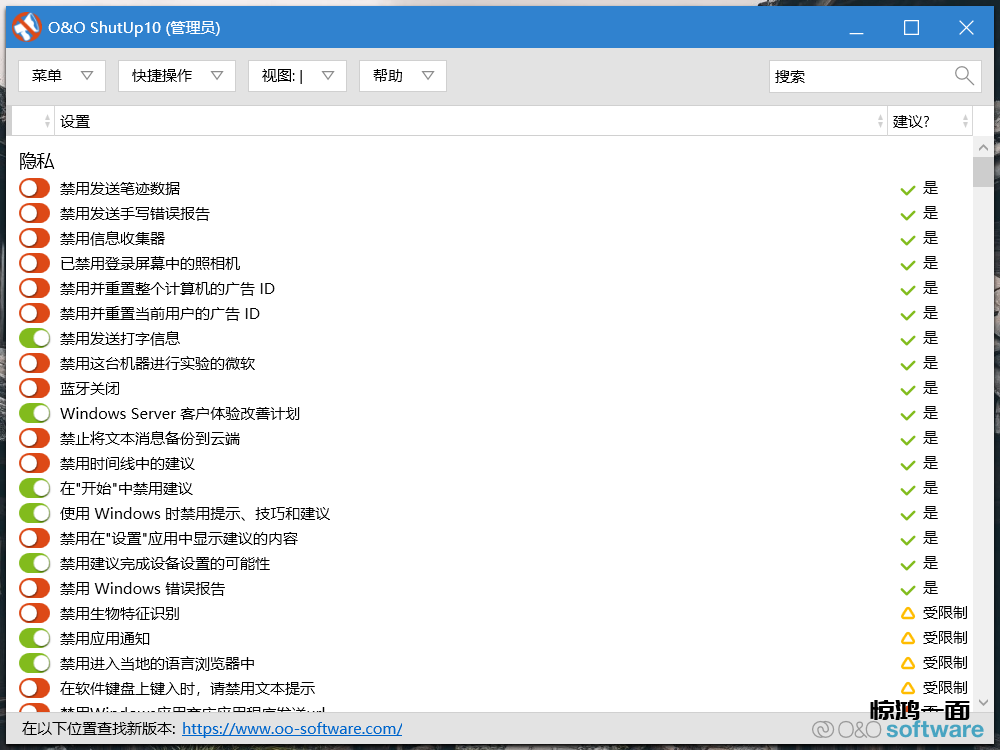Click yellow warning triangle beside 禁用生物特征识别
1000x750 pixels.
pyautogui.click(x=908, y=613)
